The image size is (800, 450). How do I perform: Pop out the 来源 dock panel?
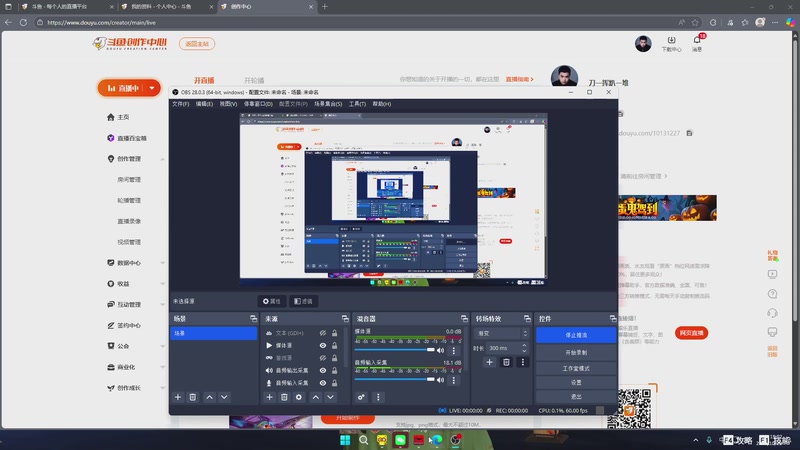click(x=345, y=318)
